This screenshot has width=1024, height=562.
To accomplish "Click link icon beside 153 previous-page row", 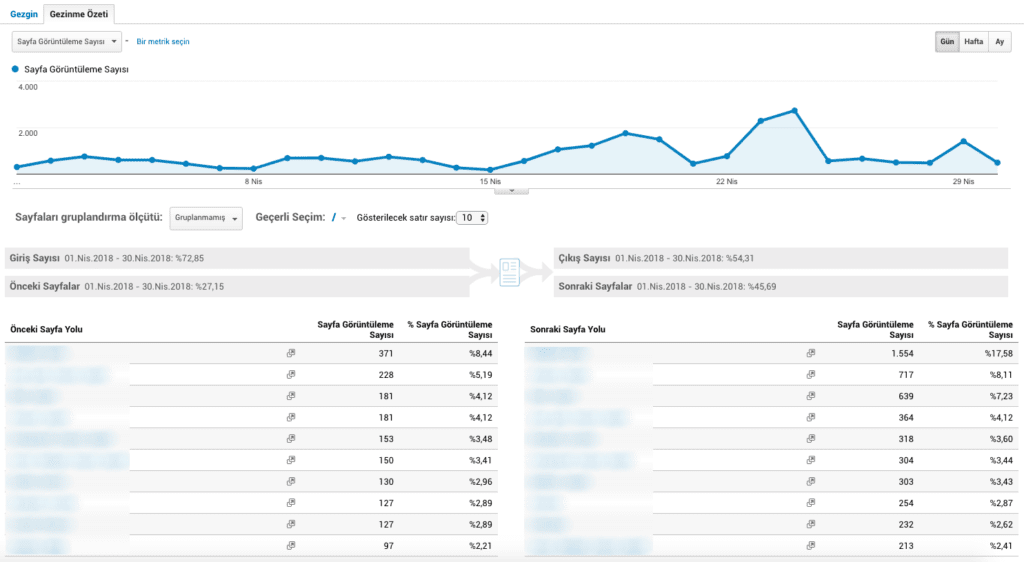I will pyautogui.click(x=291, y=439).
